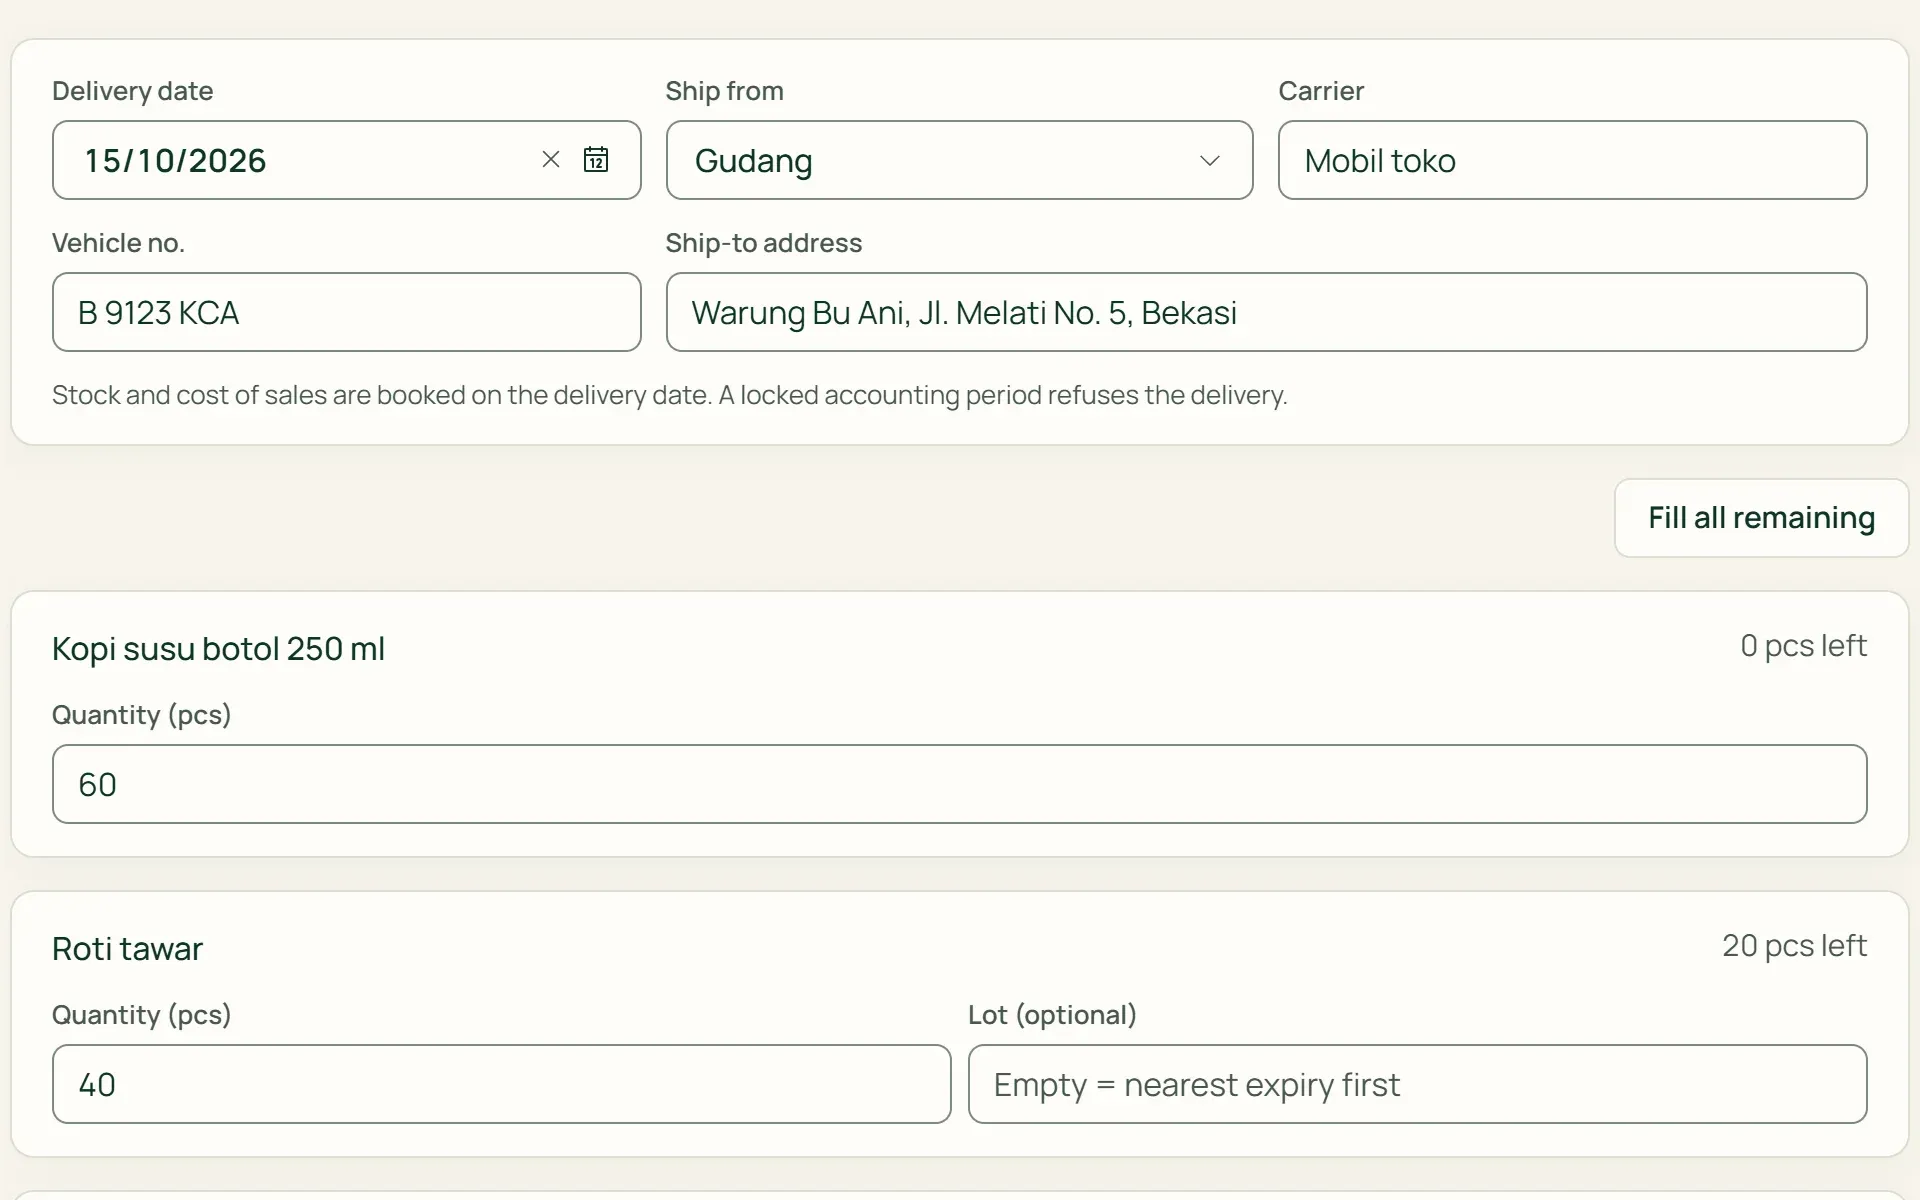Click the 'Delivery date' label

coord(132,91)
